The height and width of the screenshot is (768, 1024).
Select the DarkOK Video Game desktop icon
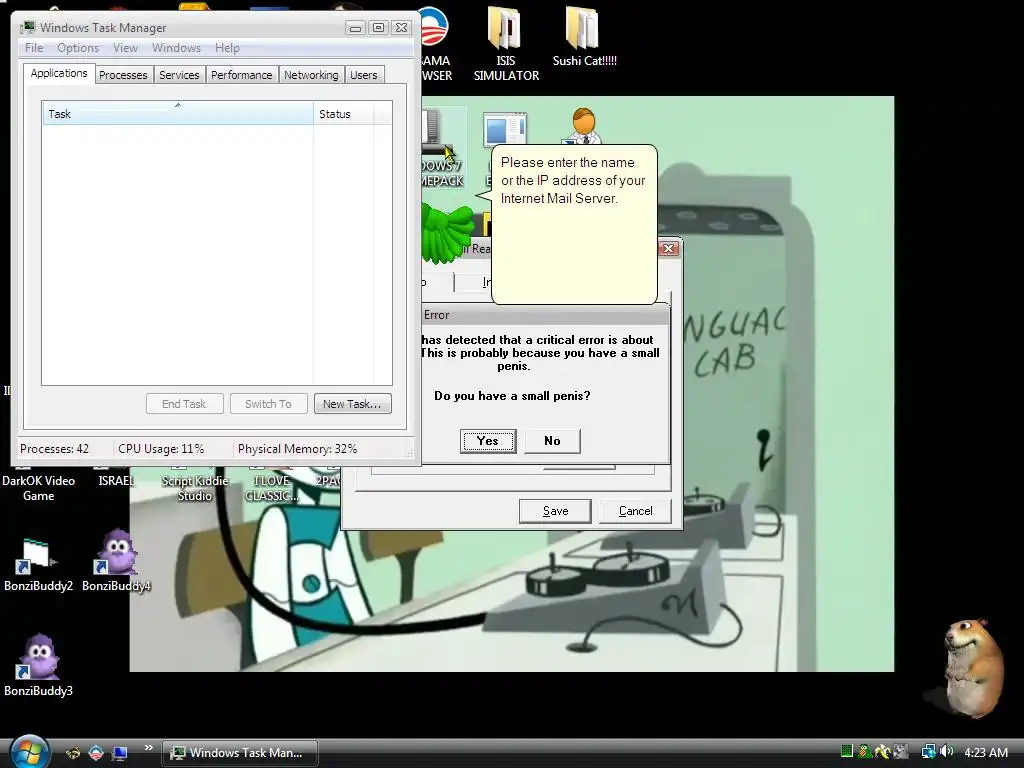coord(39,488)
